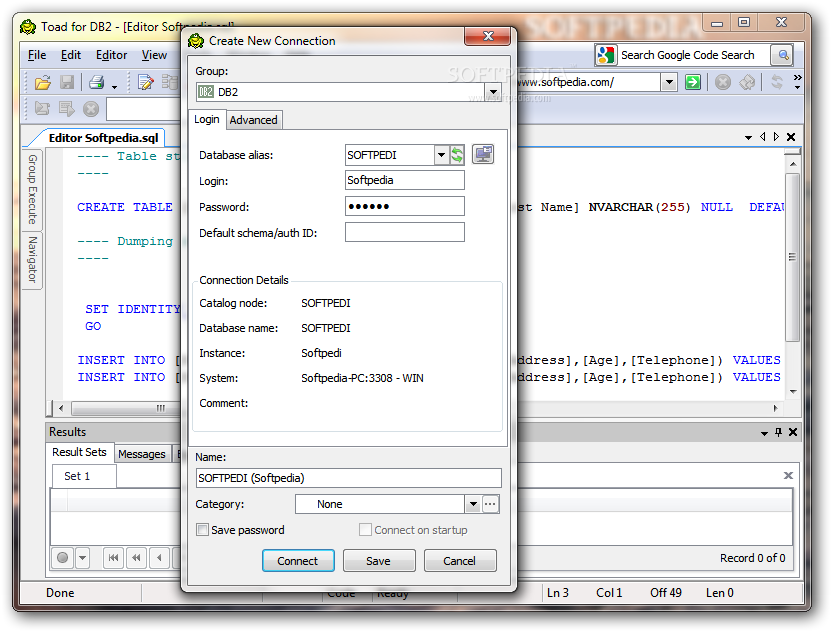Pin the Results panel

778,432
